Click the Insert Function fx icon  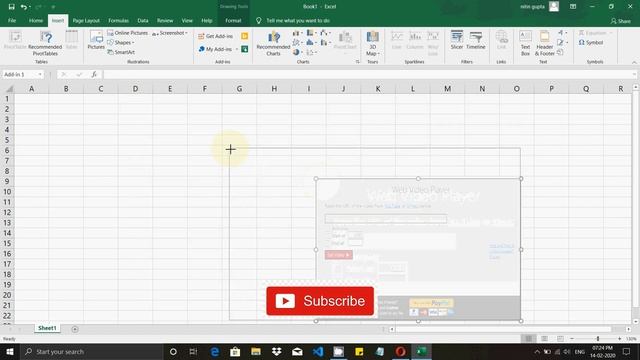tap(94, 74)
